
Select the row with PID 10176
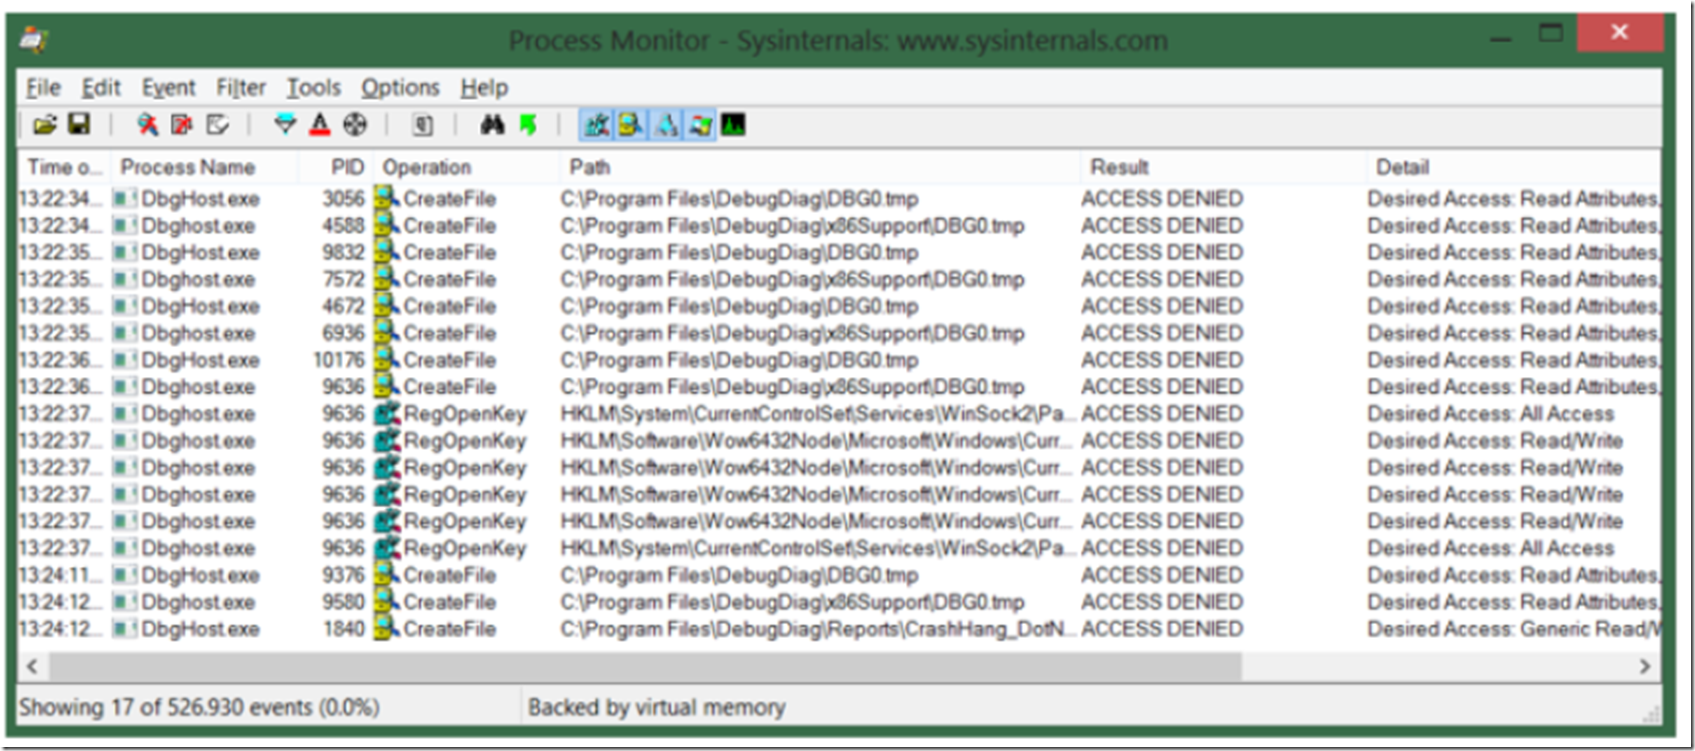pyautogui.click(x=839, y=360)
